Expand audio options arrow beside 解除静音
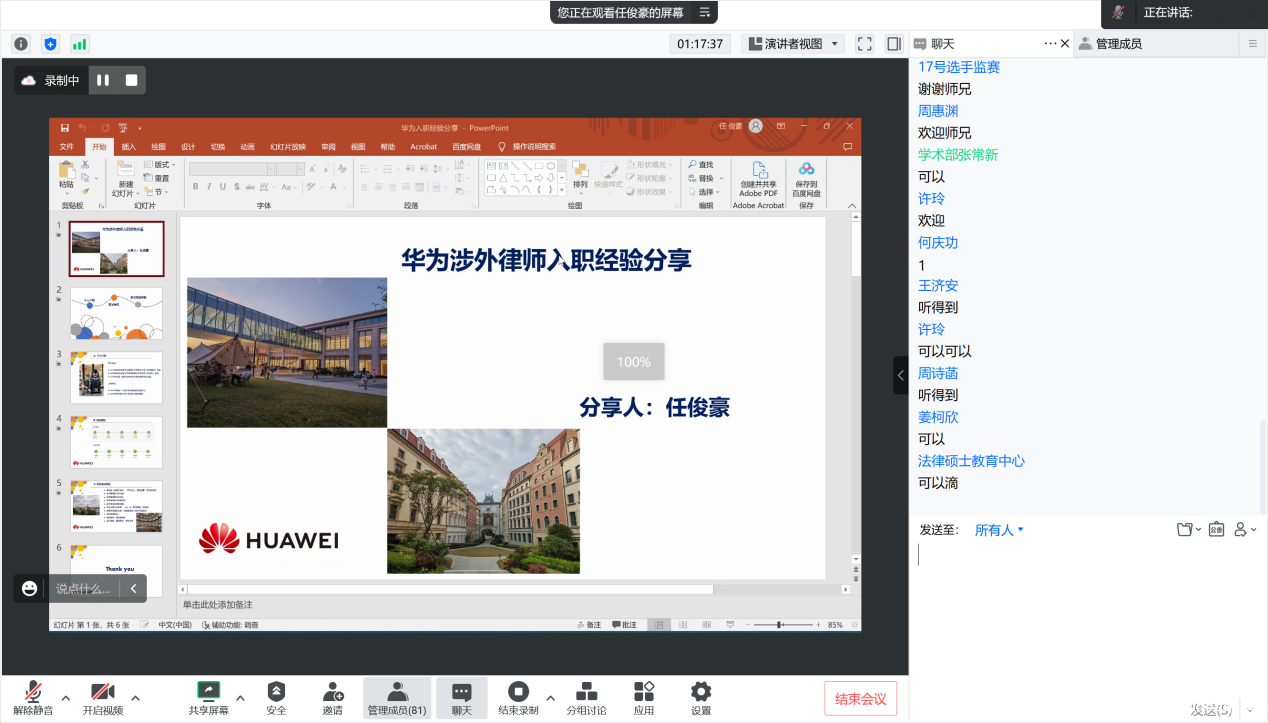1268x723 pixels. point(66,697)
